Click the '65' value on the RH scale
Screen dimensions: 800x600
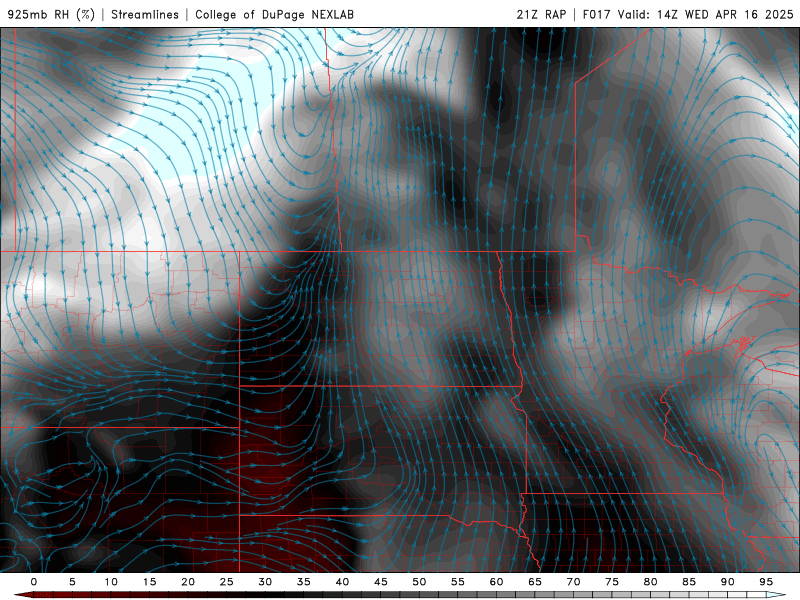click(535, 582)
